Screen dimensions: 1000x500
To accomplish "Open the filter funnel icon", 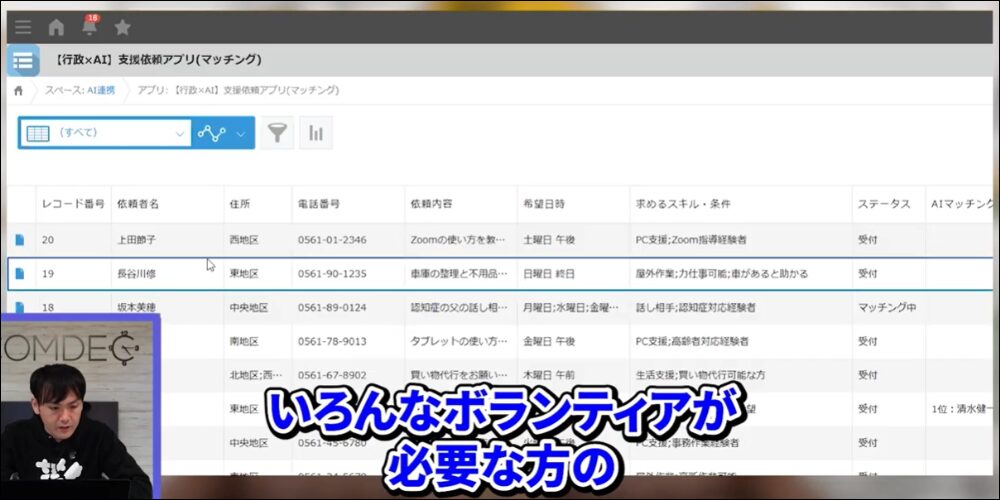I will 278,133.
